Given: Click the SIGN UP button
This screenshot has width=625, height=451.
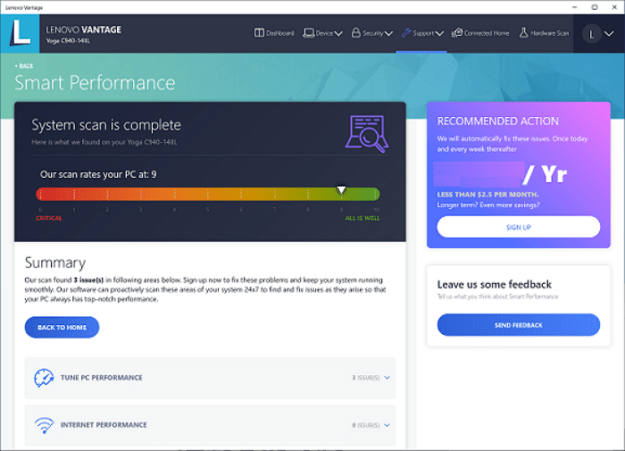Looking at the screenshot, I should (x=518, y=227).
